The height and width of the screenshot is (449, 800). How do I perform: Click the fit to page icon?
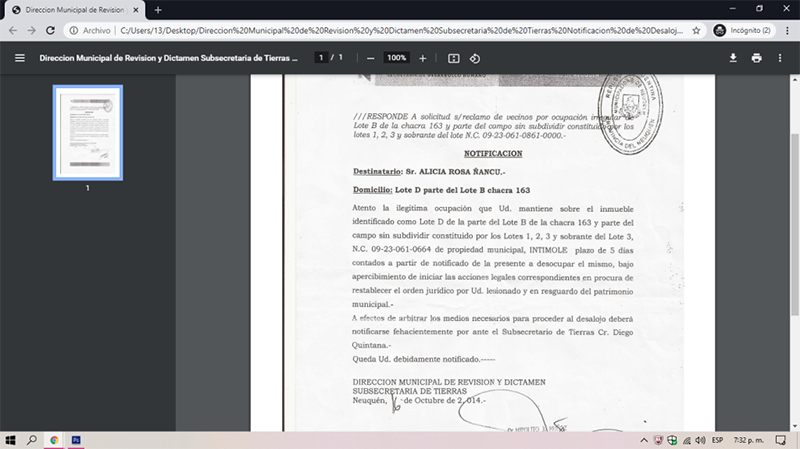(x=453, y=58)
